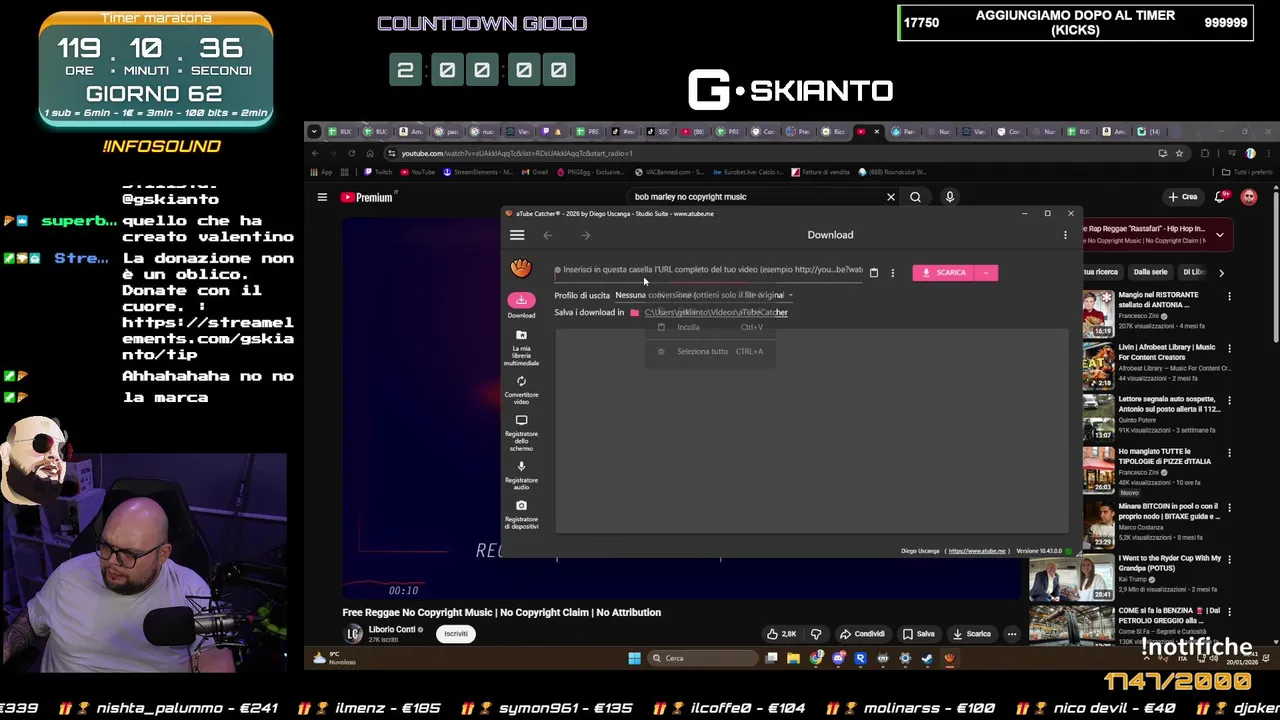This screenshot has height=720, width=1280.
Task: Like the video with the thumbs-up
Action: (x=782, y=634)
